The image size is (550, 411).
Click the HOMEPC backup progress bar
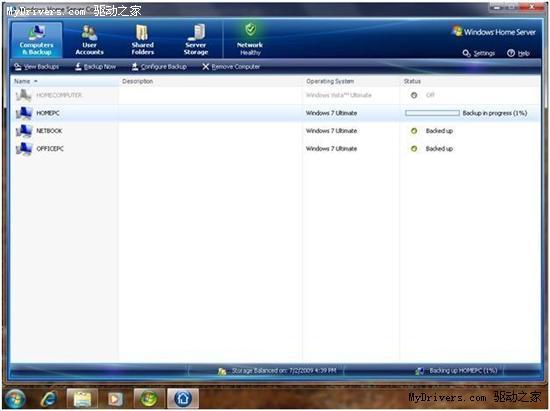click(x=432, y=113)
